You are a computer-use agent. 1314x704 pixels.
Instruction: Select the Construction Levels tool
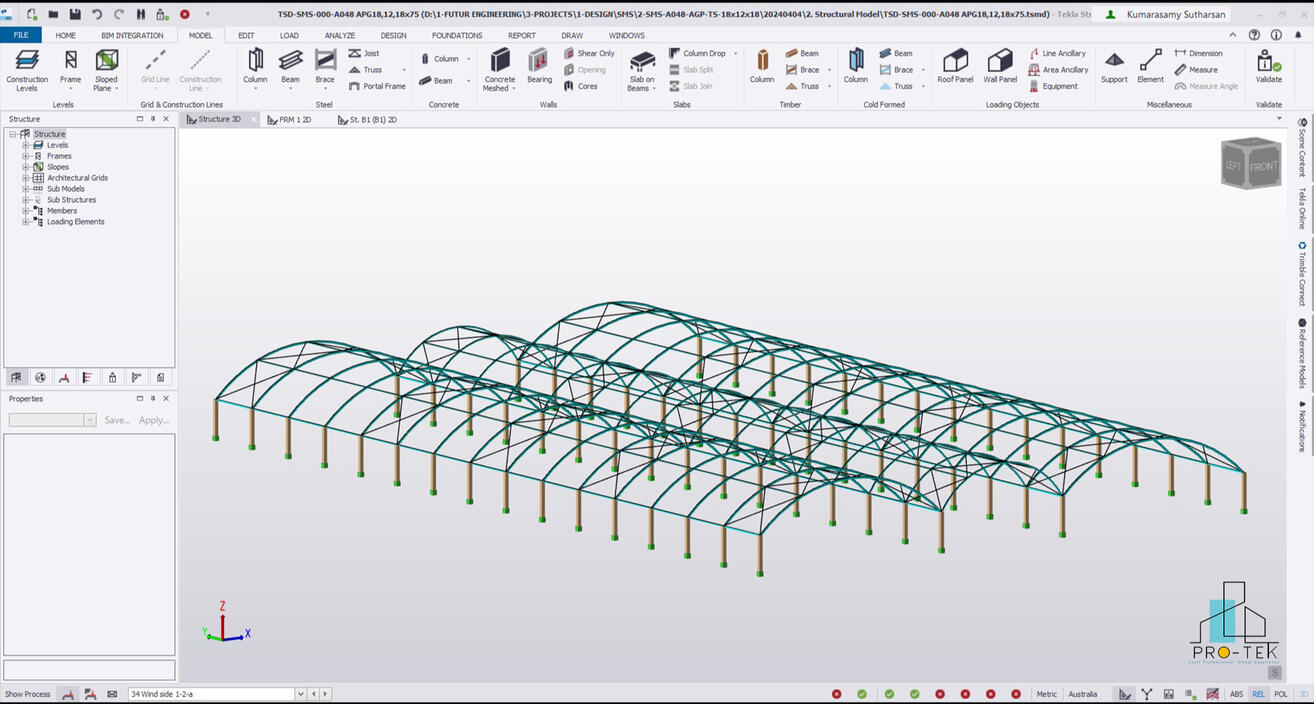(x=27, y=68)
